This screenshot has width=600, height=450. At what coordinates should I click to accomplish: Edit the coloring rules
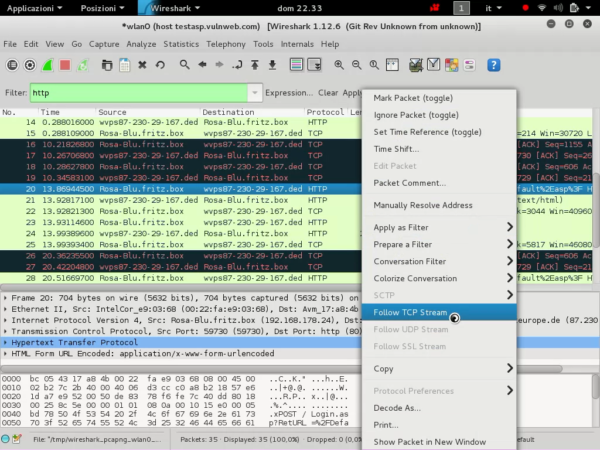(451, 65)
